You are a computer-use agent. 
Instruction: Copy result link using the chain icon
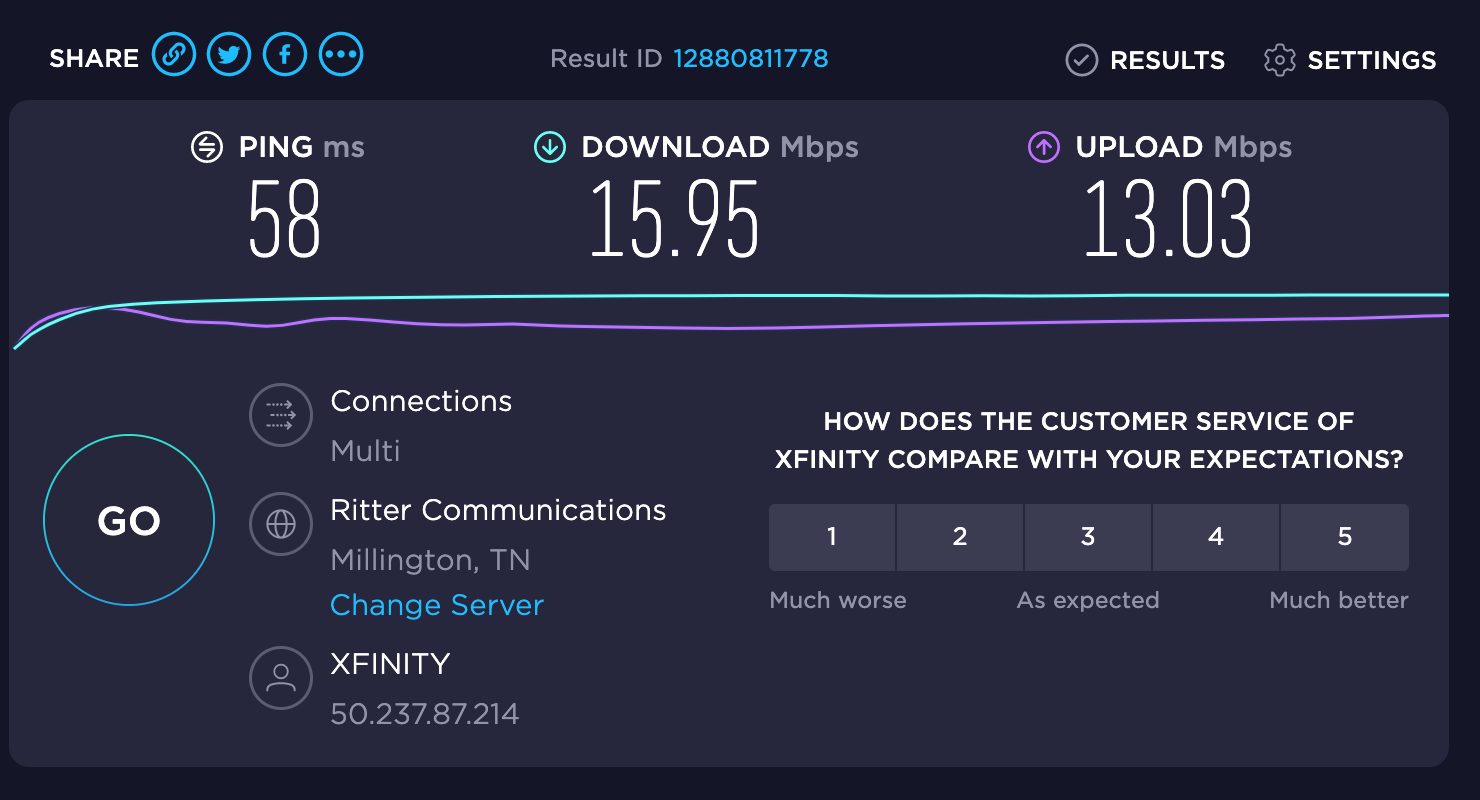173,54
